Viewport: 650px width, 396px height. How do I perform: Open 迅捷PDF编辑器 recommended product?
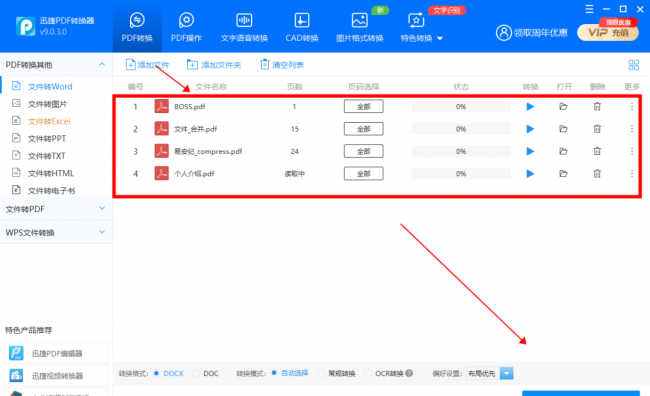pyautogui.click(x=56, y=353)
